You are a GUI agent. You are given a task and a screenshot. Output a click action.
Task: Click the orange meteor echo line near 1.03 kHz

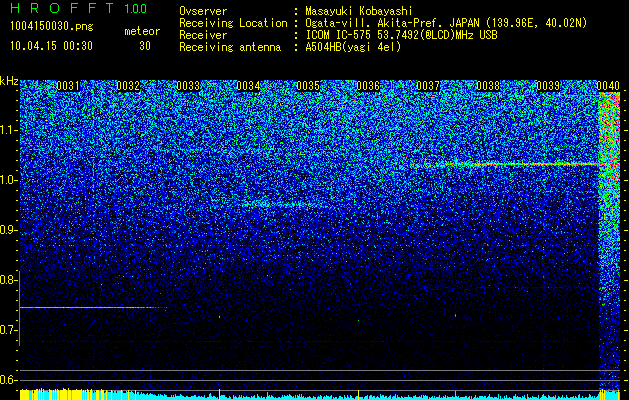click(509, 164)
